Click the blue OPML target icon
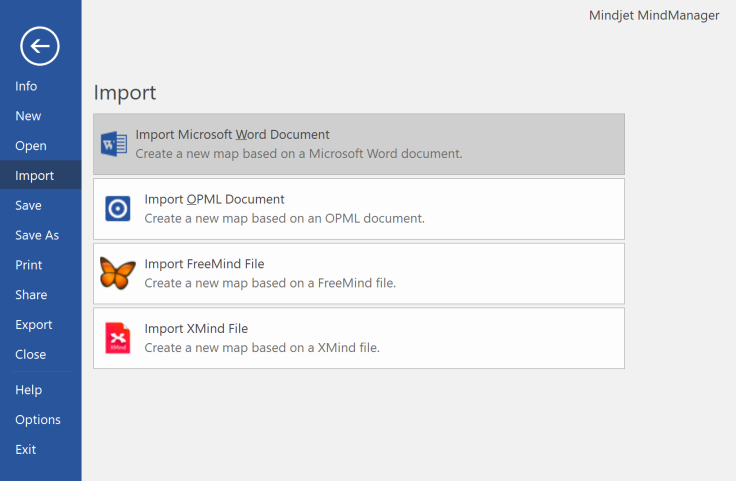This screenshot has height=481, width=736. click(x=118, y=209)
